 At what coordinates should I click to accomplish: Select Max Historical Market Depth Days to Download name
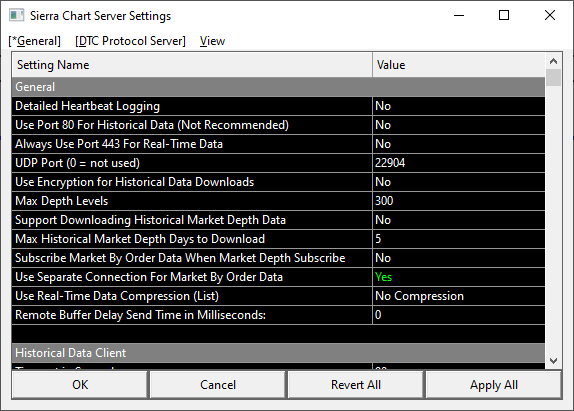pos(192,239)
